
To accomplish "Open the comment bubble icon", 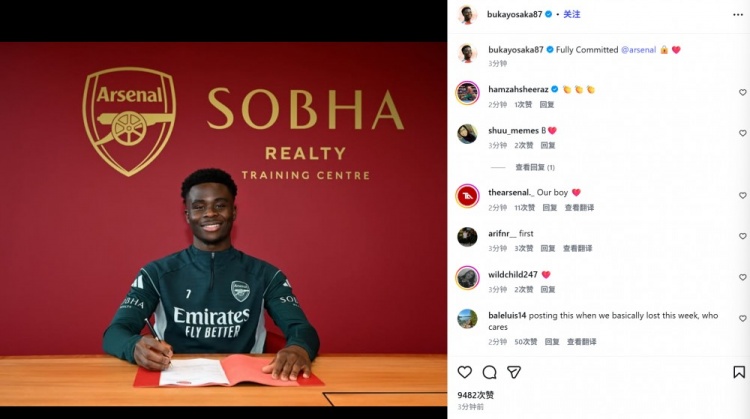I will pyautogui.click(x=489, y=372).
